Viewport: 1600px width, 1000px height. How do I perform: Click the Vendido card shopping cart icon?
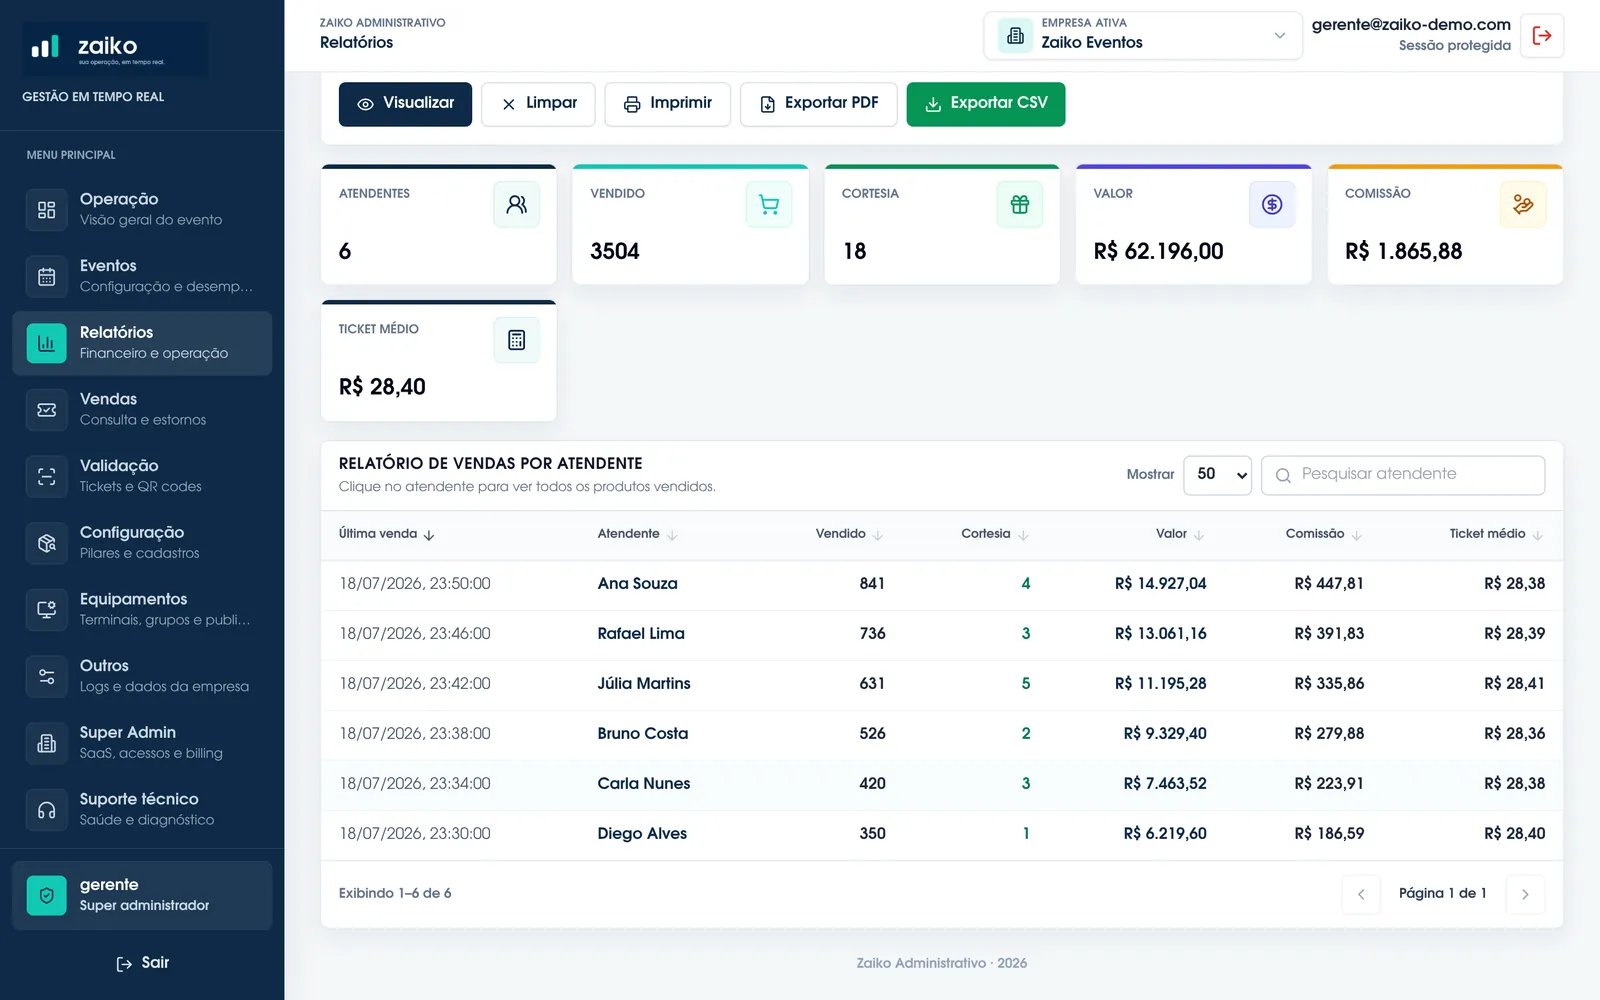[x=769, y=205]
